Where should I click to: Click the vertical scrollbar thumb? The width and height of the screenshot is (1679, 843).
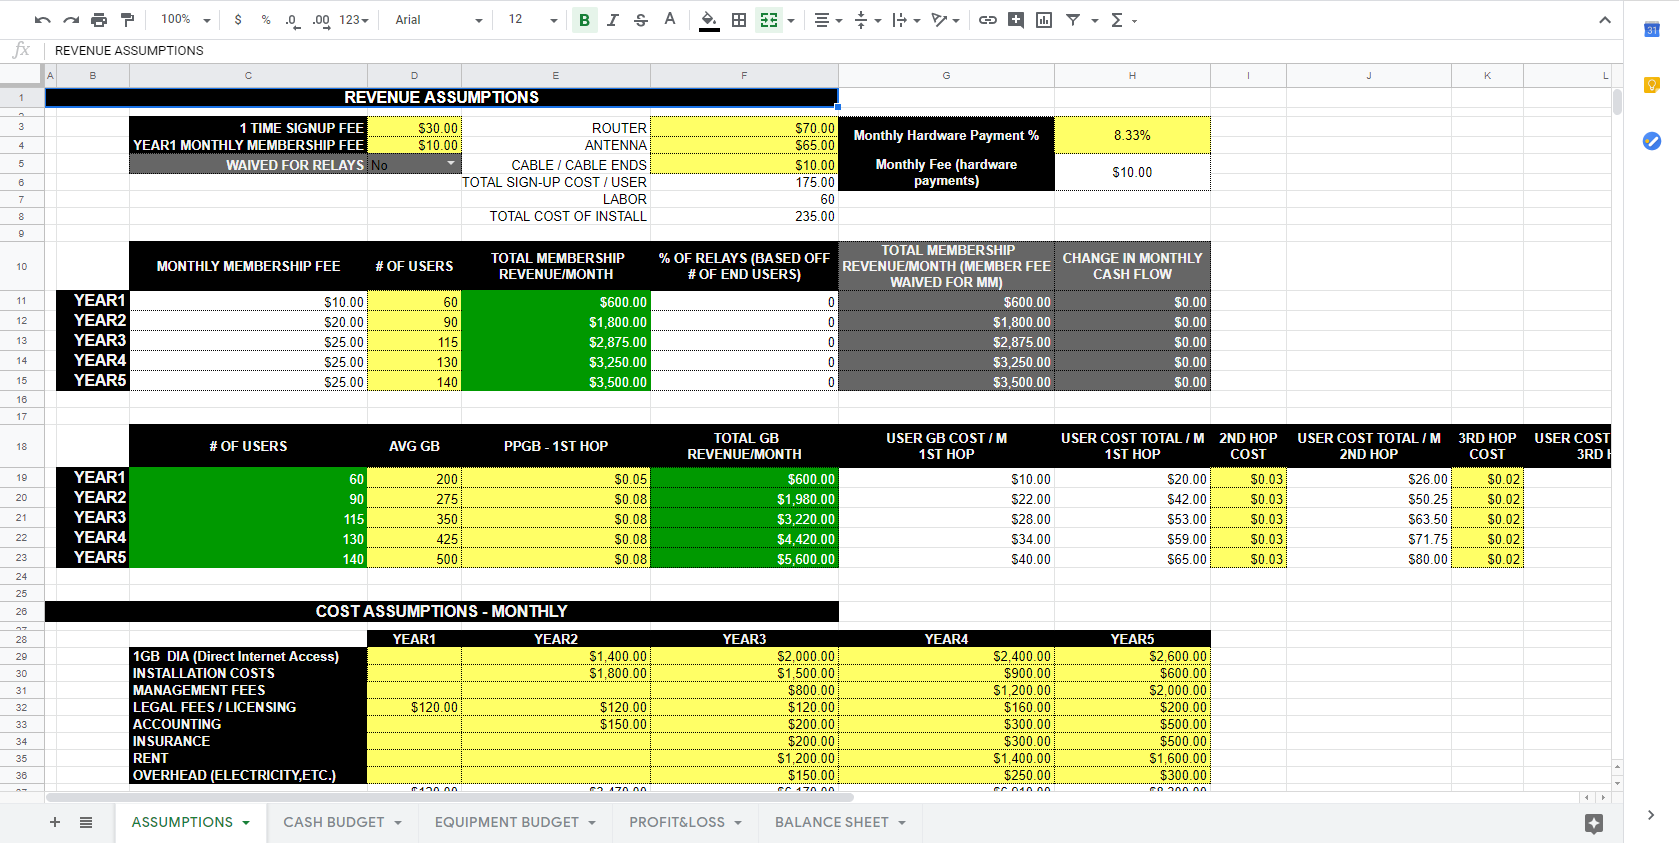coord(1617,101)
